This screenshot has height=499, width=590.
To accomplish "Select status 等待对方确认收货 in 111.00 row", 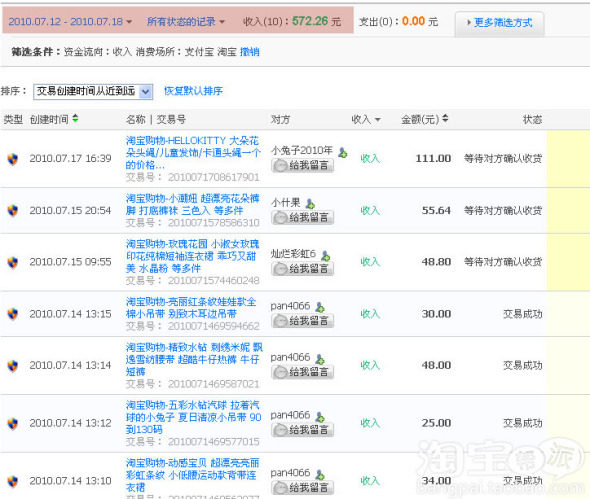I will [x=503, y=158].
